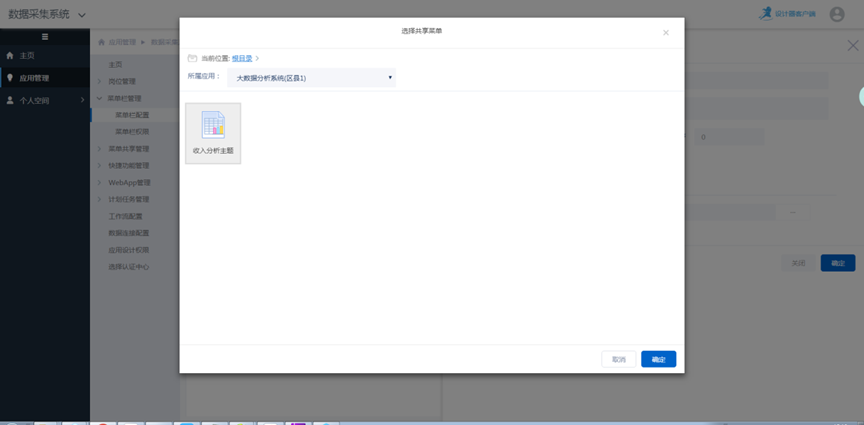
Task: Select the 收入分析主题 report thumbnail
Action: 213,133
